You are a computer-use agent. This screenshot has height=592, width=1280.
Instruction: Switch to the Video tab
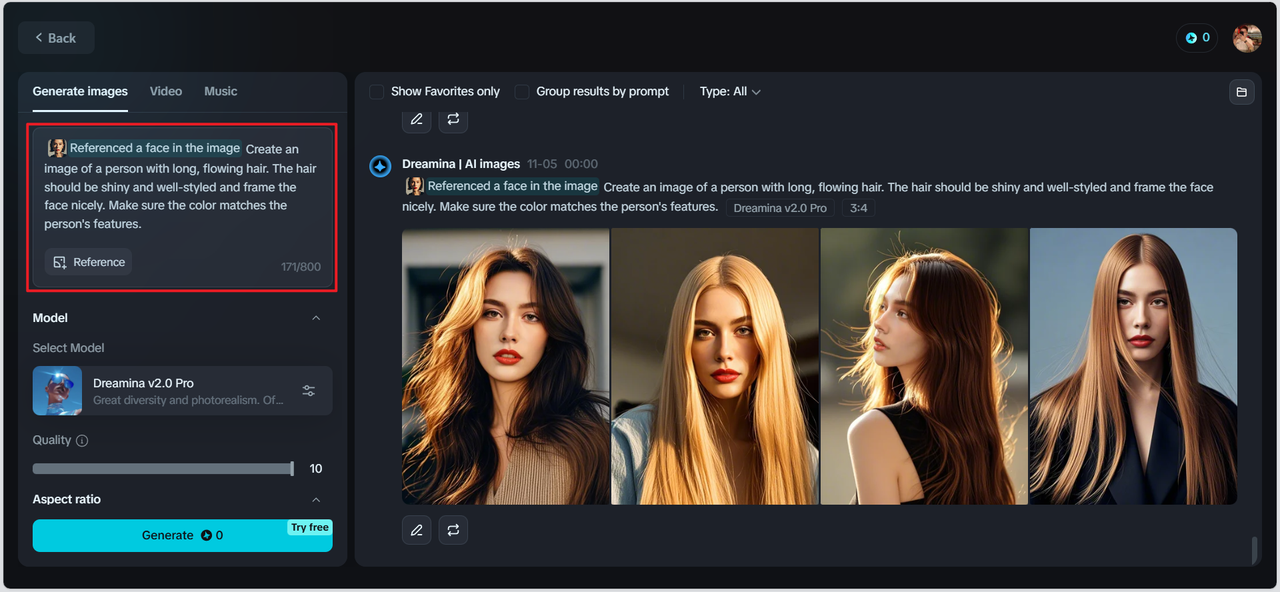[166, 91]
